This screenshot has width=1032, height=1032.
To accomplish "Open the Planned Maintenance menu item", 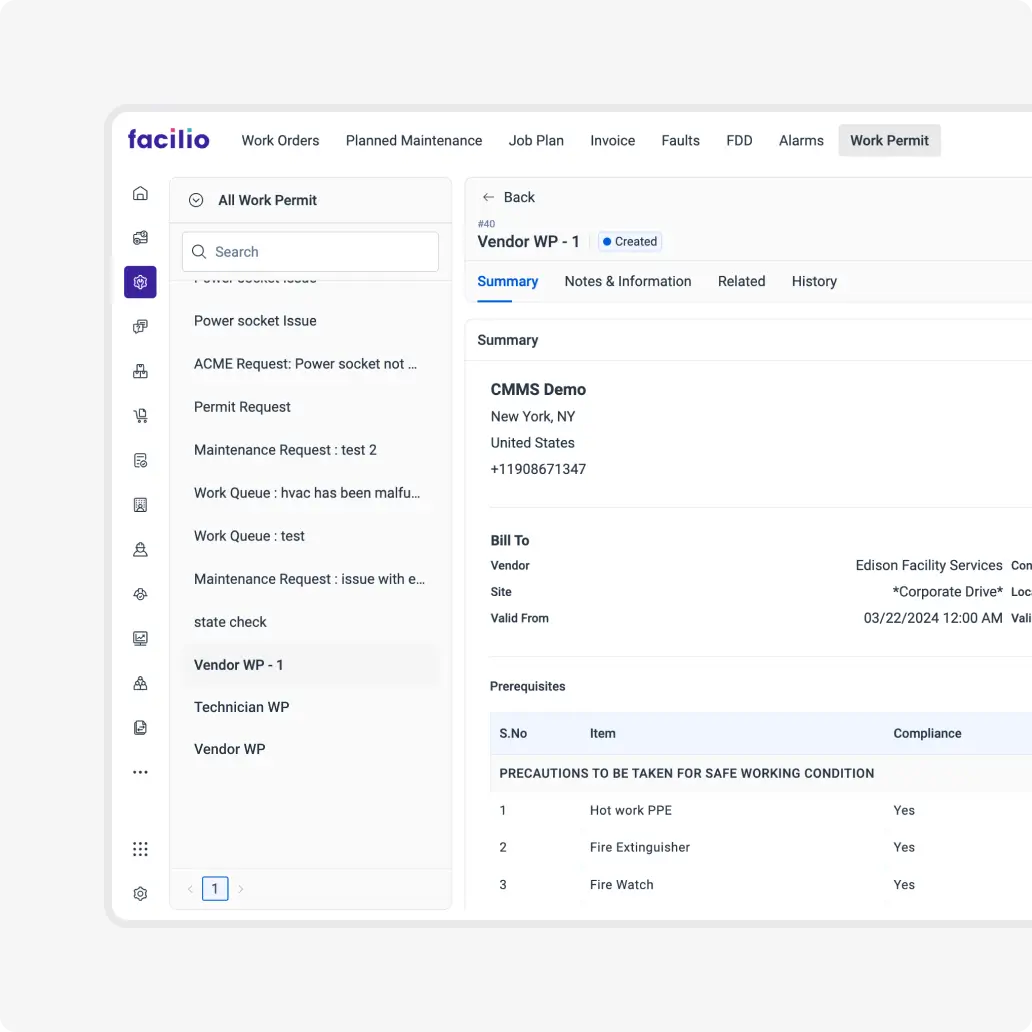I will click(414, 140).
